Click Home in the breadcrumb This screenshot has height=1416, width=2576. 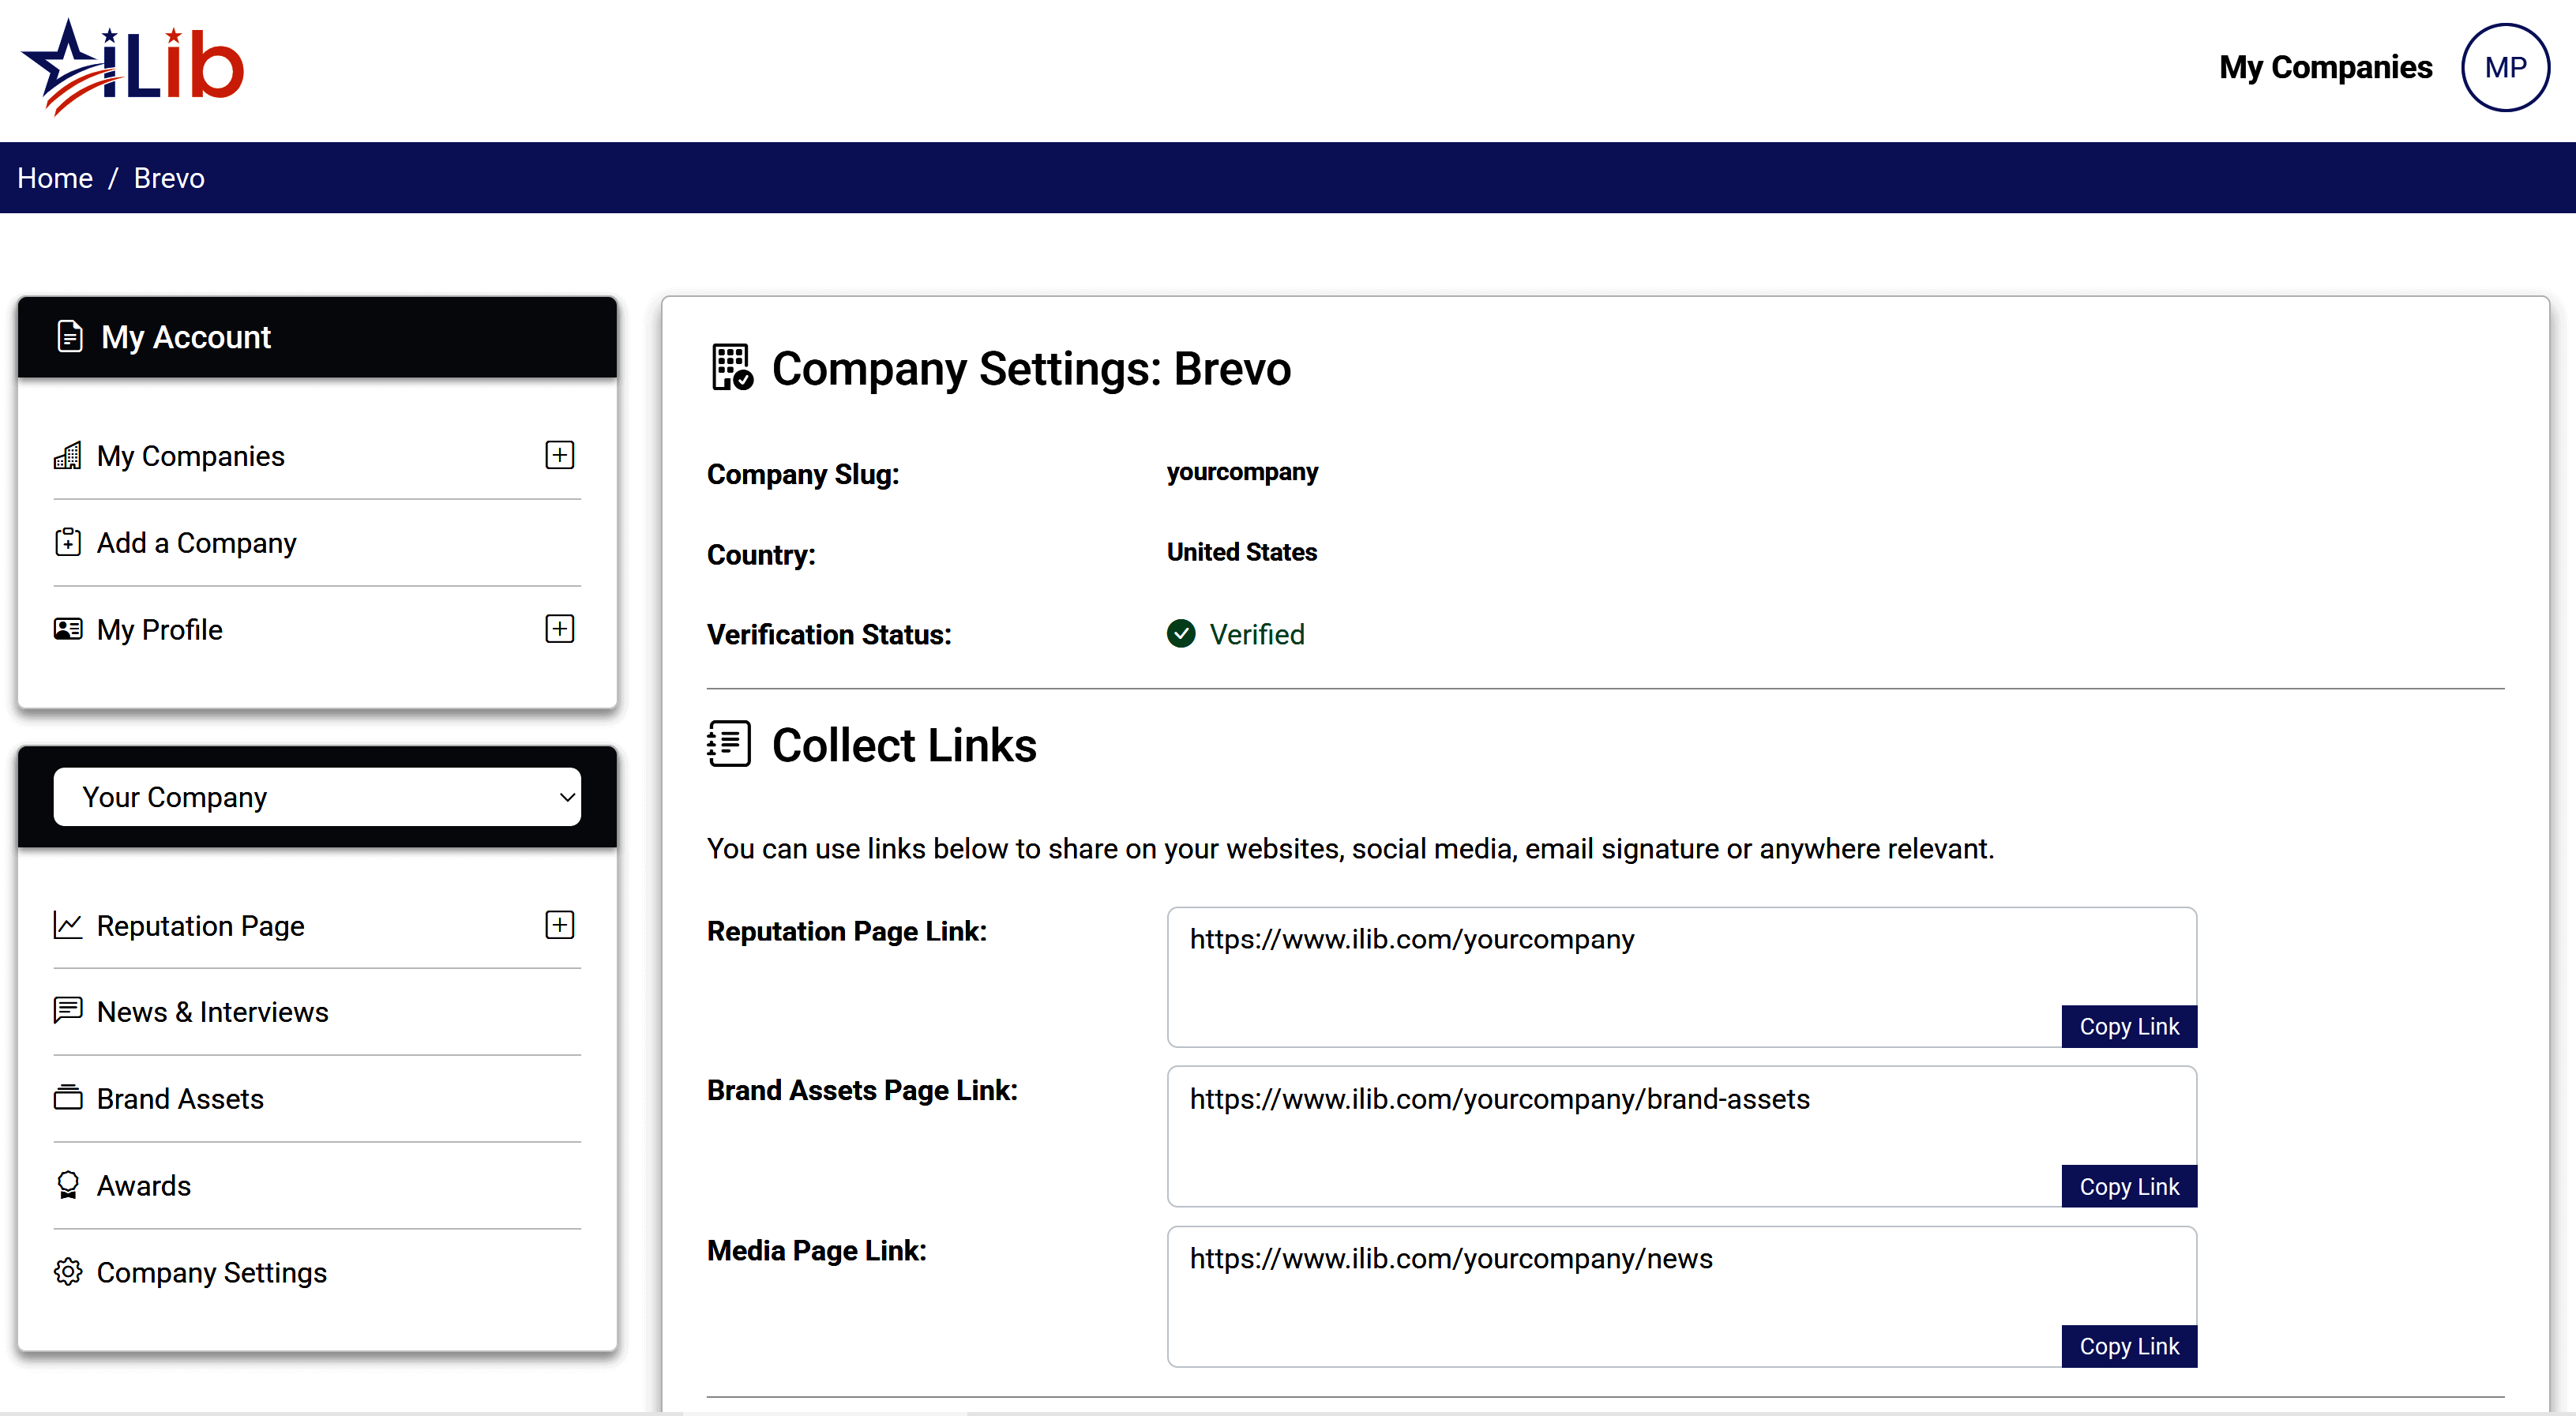(x=55, y=178)
